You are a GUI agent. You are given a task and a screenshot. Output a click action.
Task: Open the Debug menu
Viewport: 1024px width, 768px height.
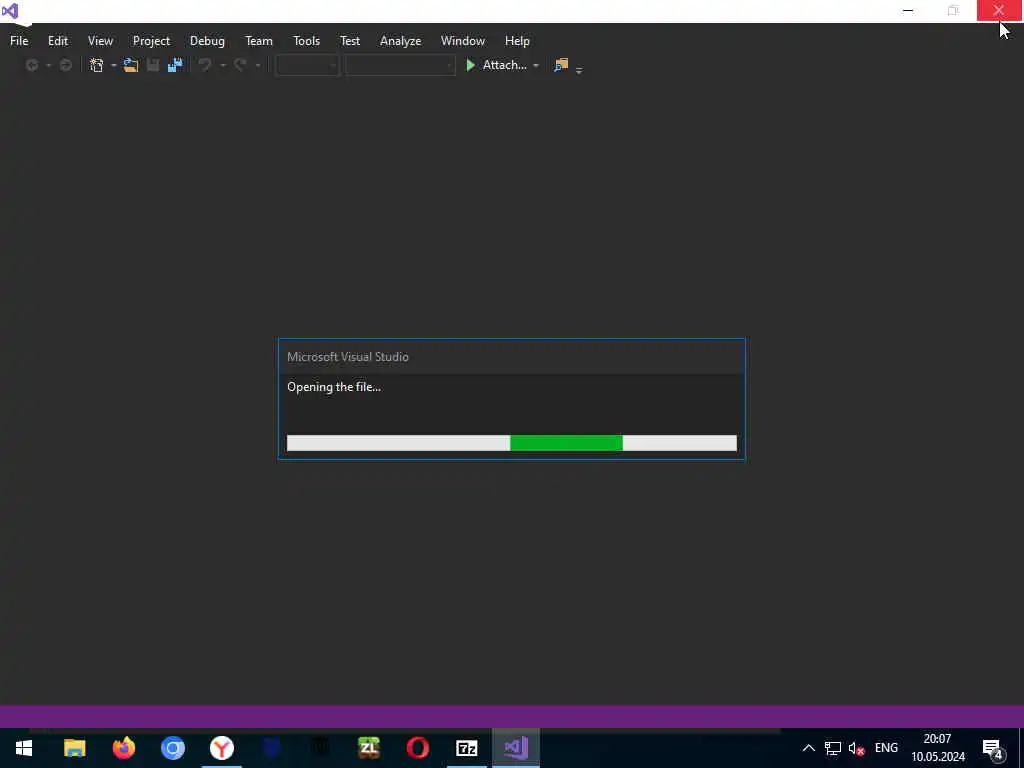(207, 40)
